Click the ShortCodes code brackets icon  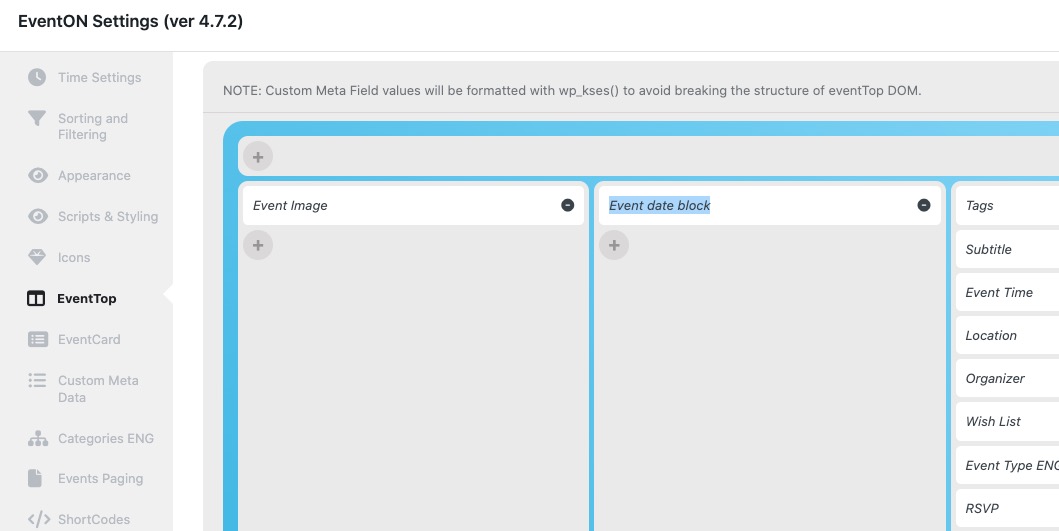38,519
